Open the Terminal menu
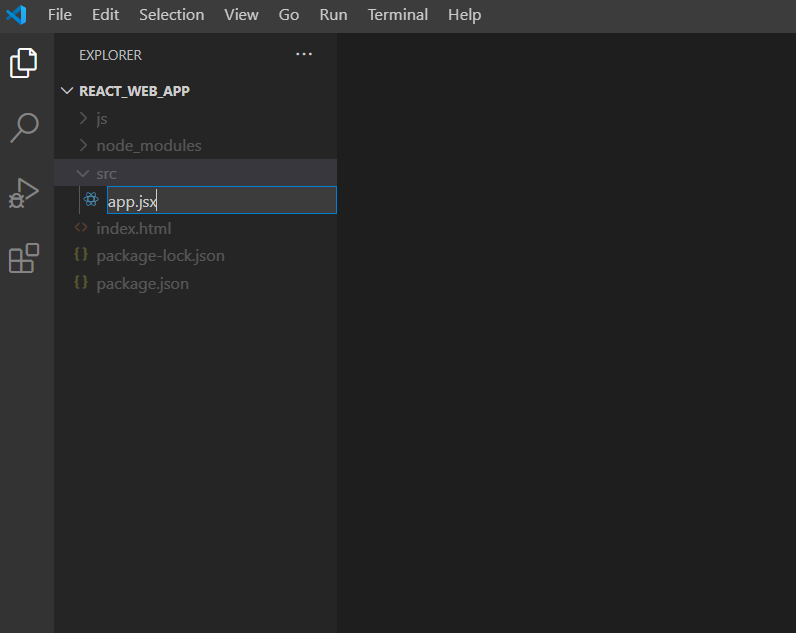796x633 pixels. tap(397, 15)
